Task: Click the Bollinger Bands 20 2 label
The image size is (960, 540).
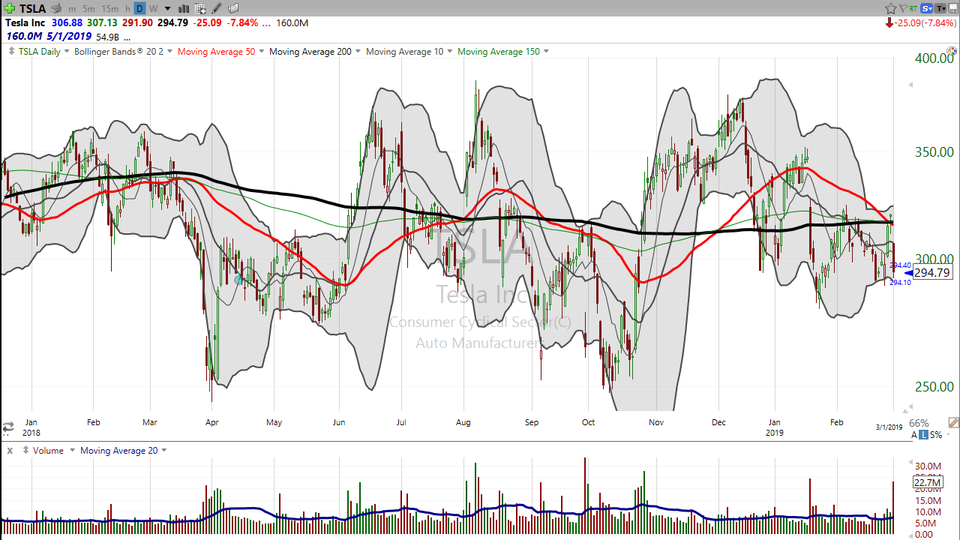Action: 119,51
